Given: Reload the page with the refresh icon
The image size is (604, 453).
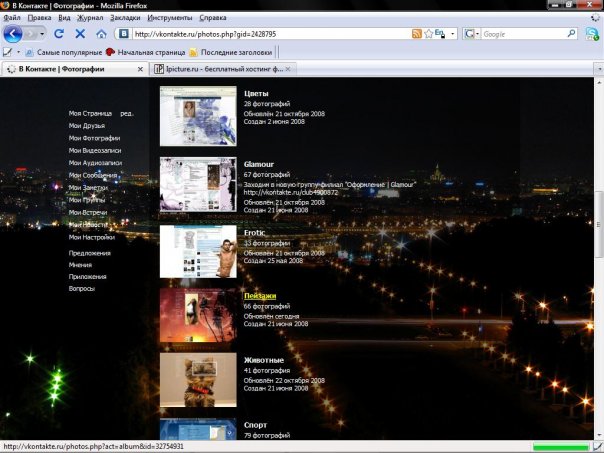Looking at the screenshot, I should 59,34.
